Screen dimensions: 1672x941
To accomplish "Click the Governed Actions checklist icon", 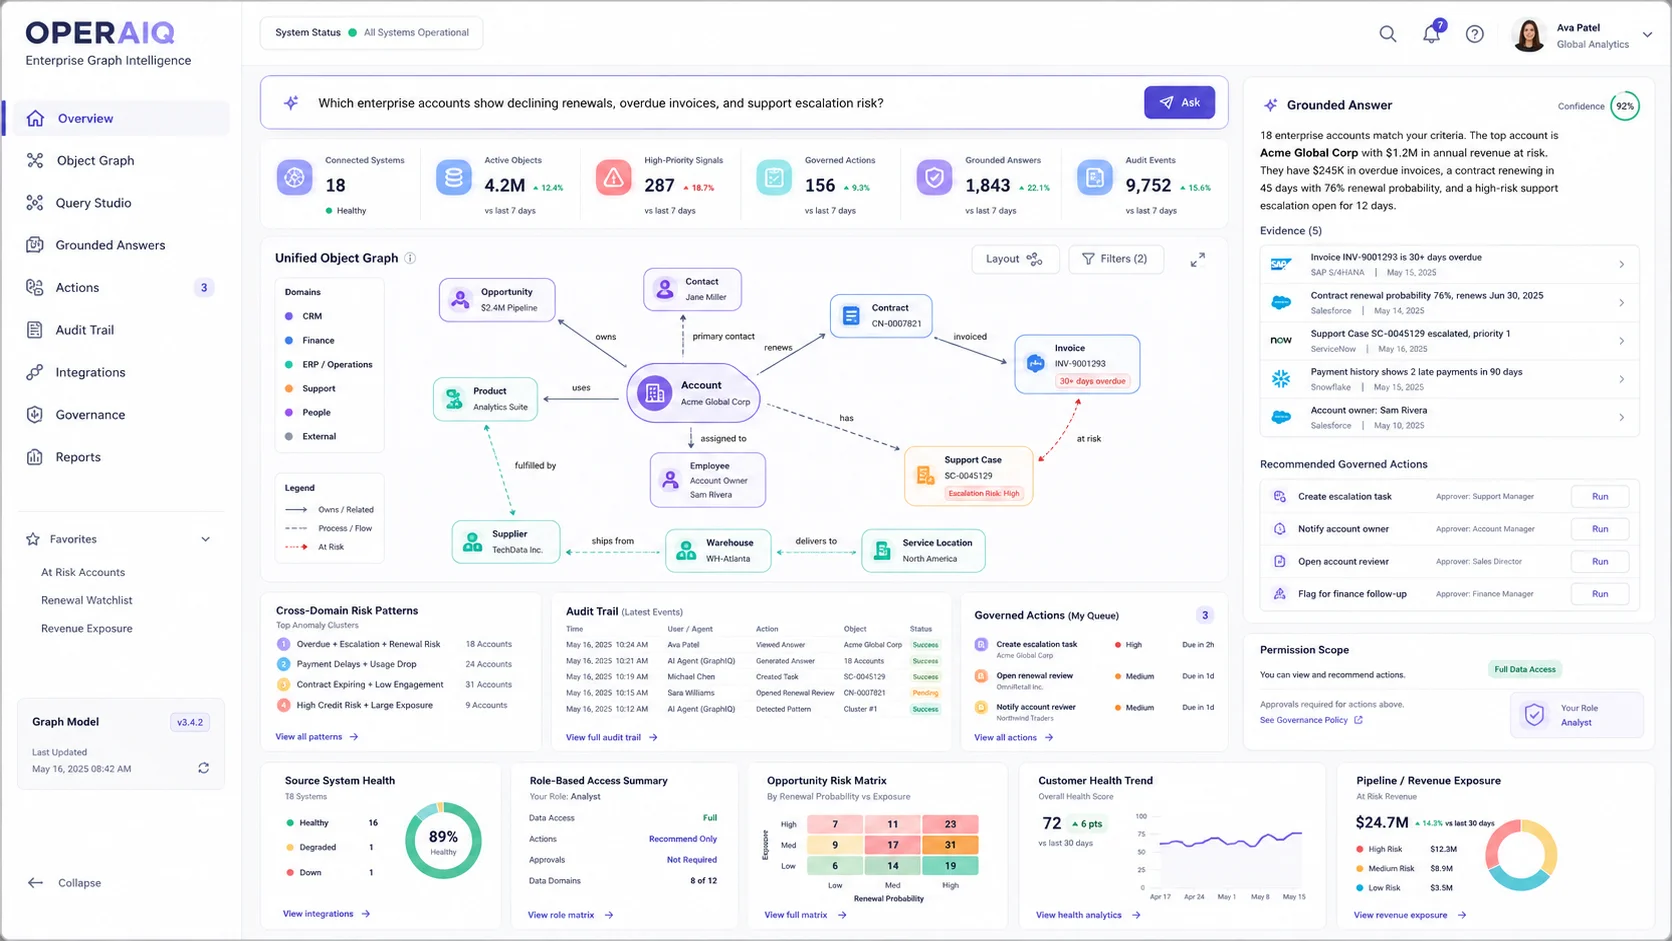I will coord(774,178).
